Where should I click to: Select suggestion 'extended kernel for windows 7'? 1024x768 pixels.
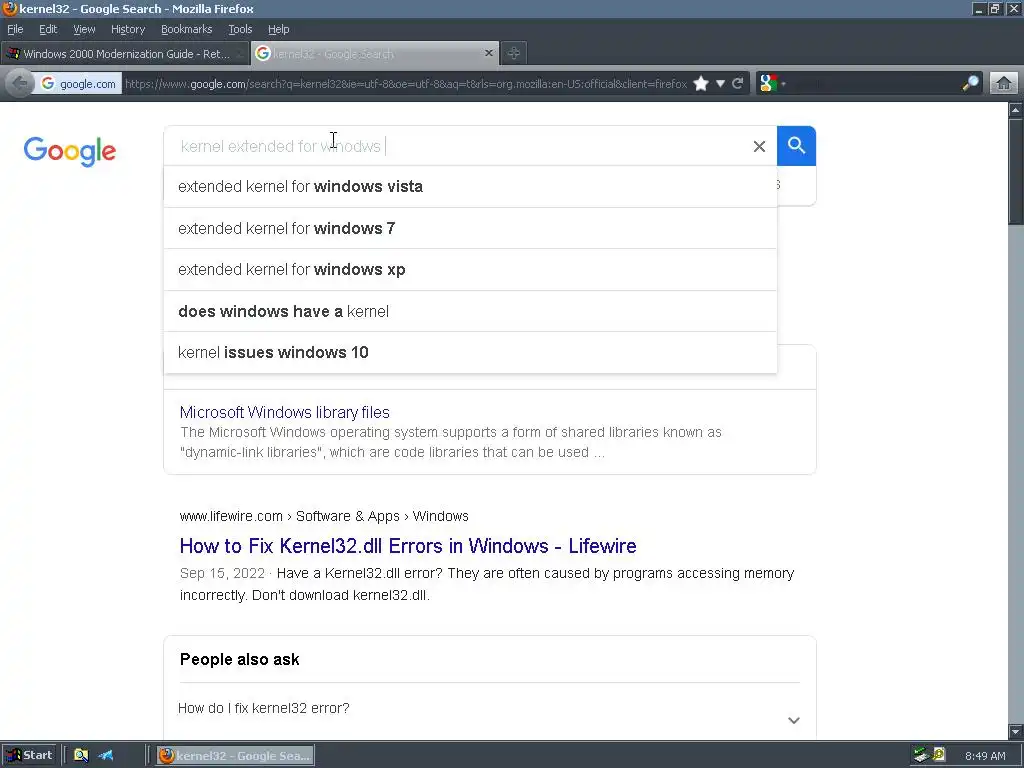[470, 229]
